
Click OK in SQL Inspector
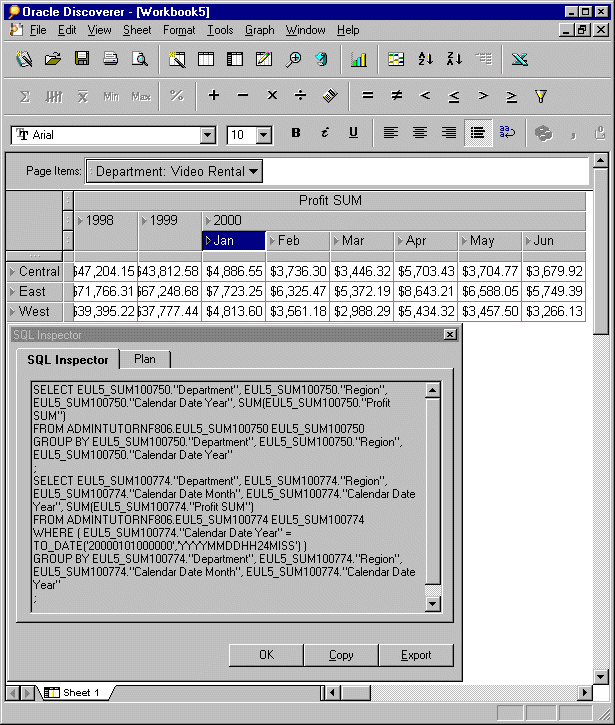coord(266,655)
